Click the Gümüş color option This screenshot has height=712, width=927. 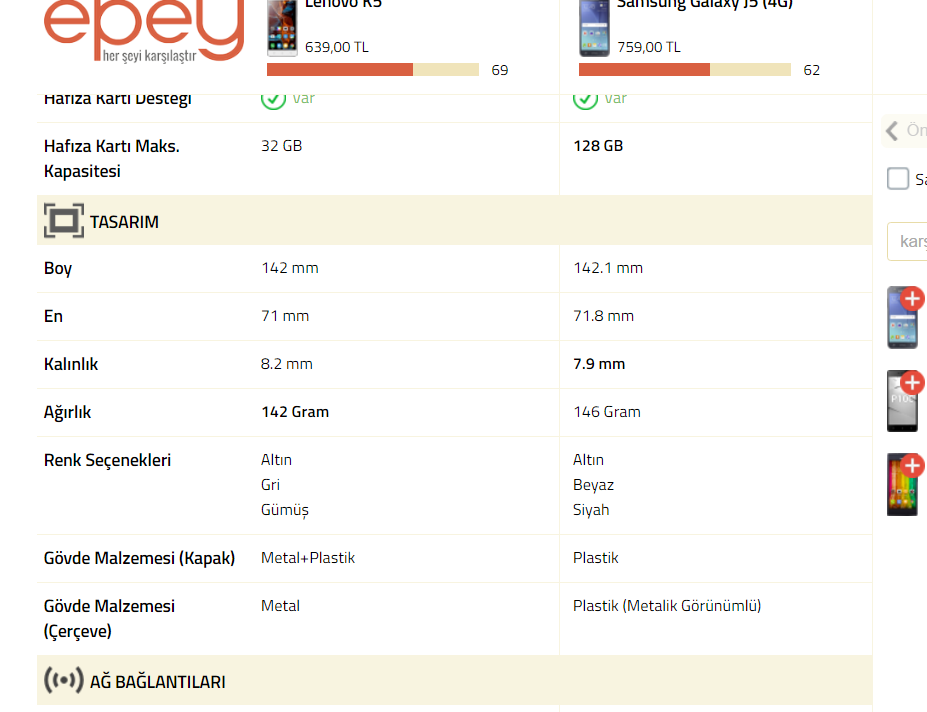(x=285, y=510)
